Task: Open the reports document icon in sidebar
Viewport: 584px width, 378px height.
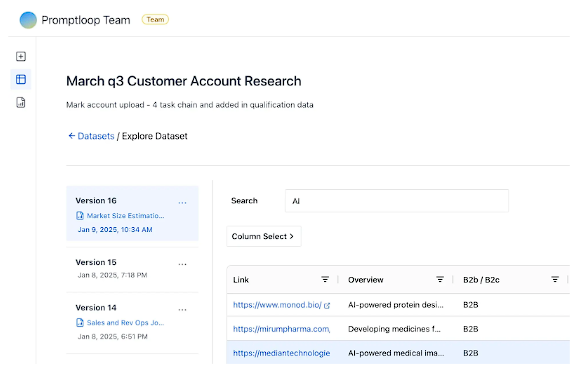Action: 21,102
